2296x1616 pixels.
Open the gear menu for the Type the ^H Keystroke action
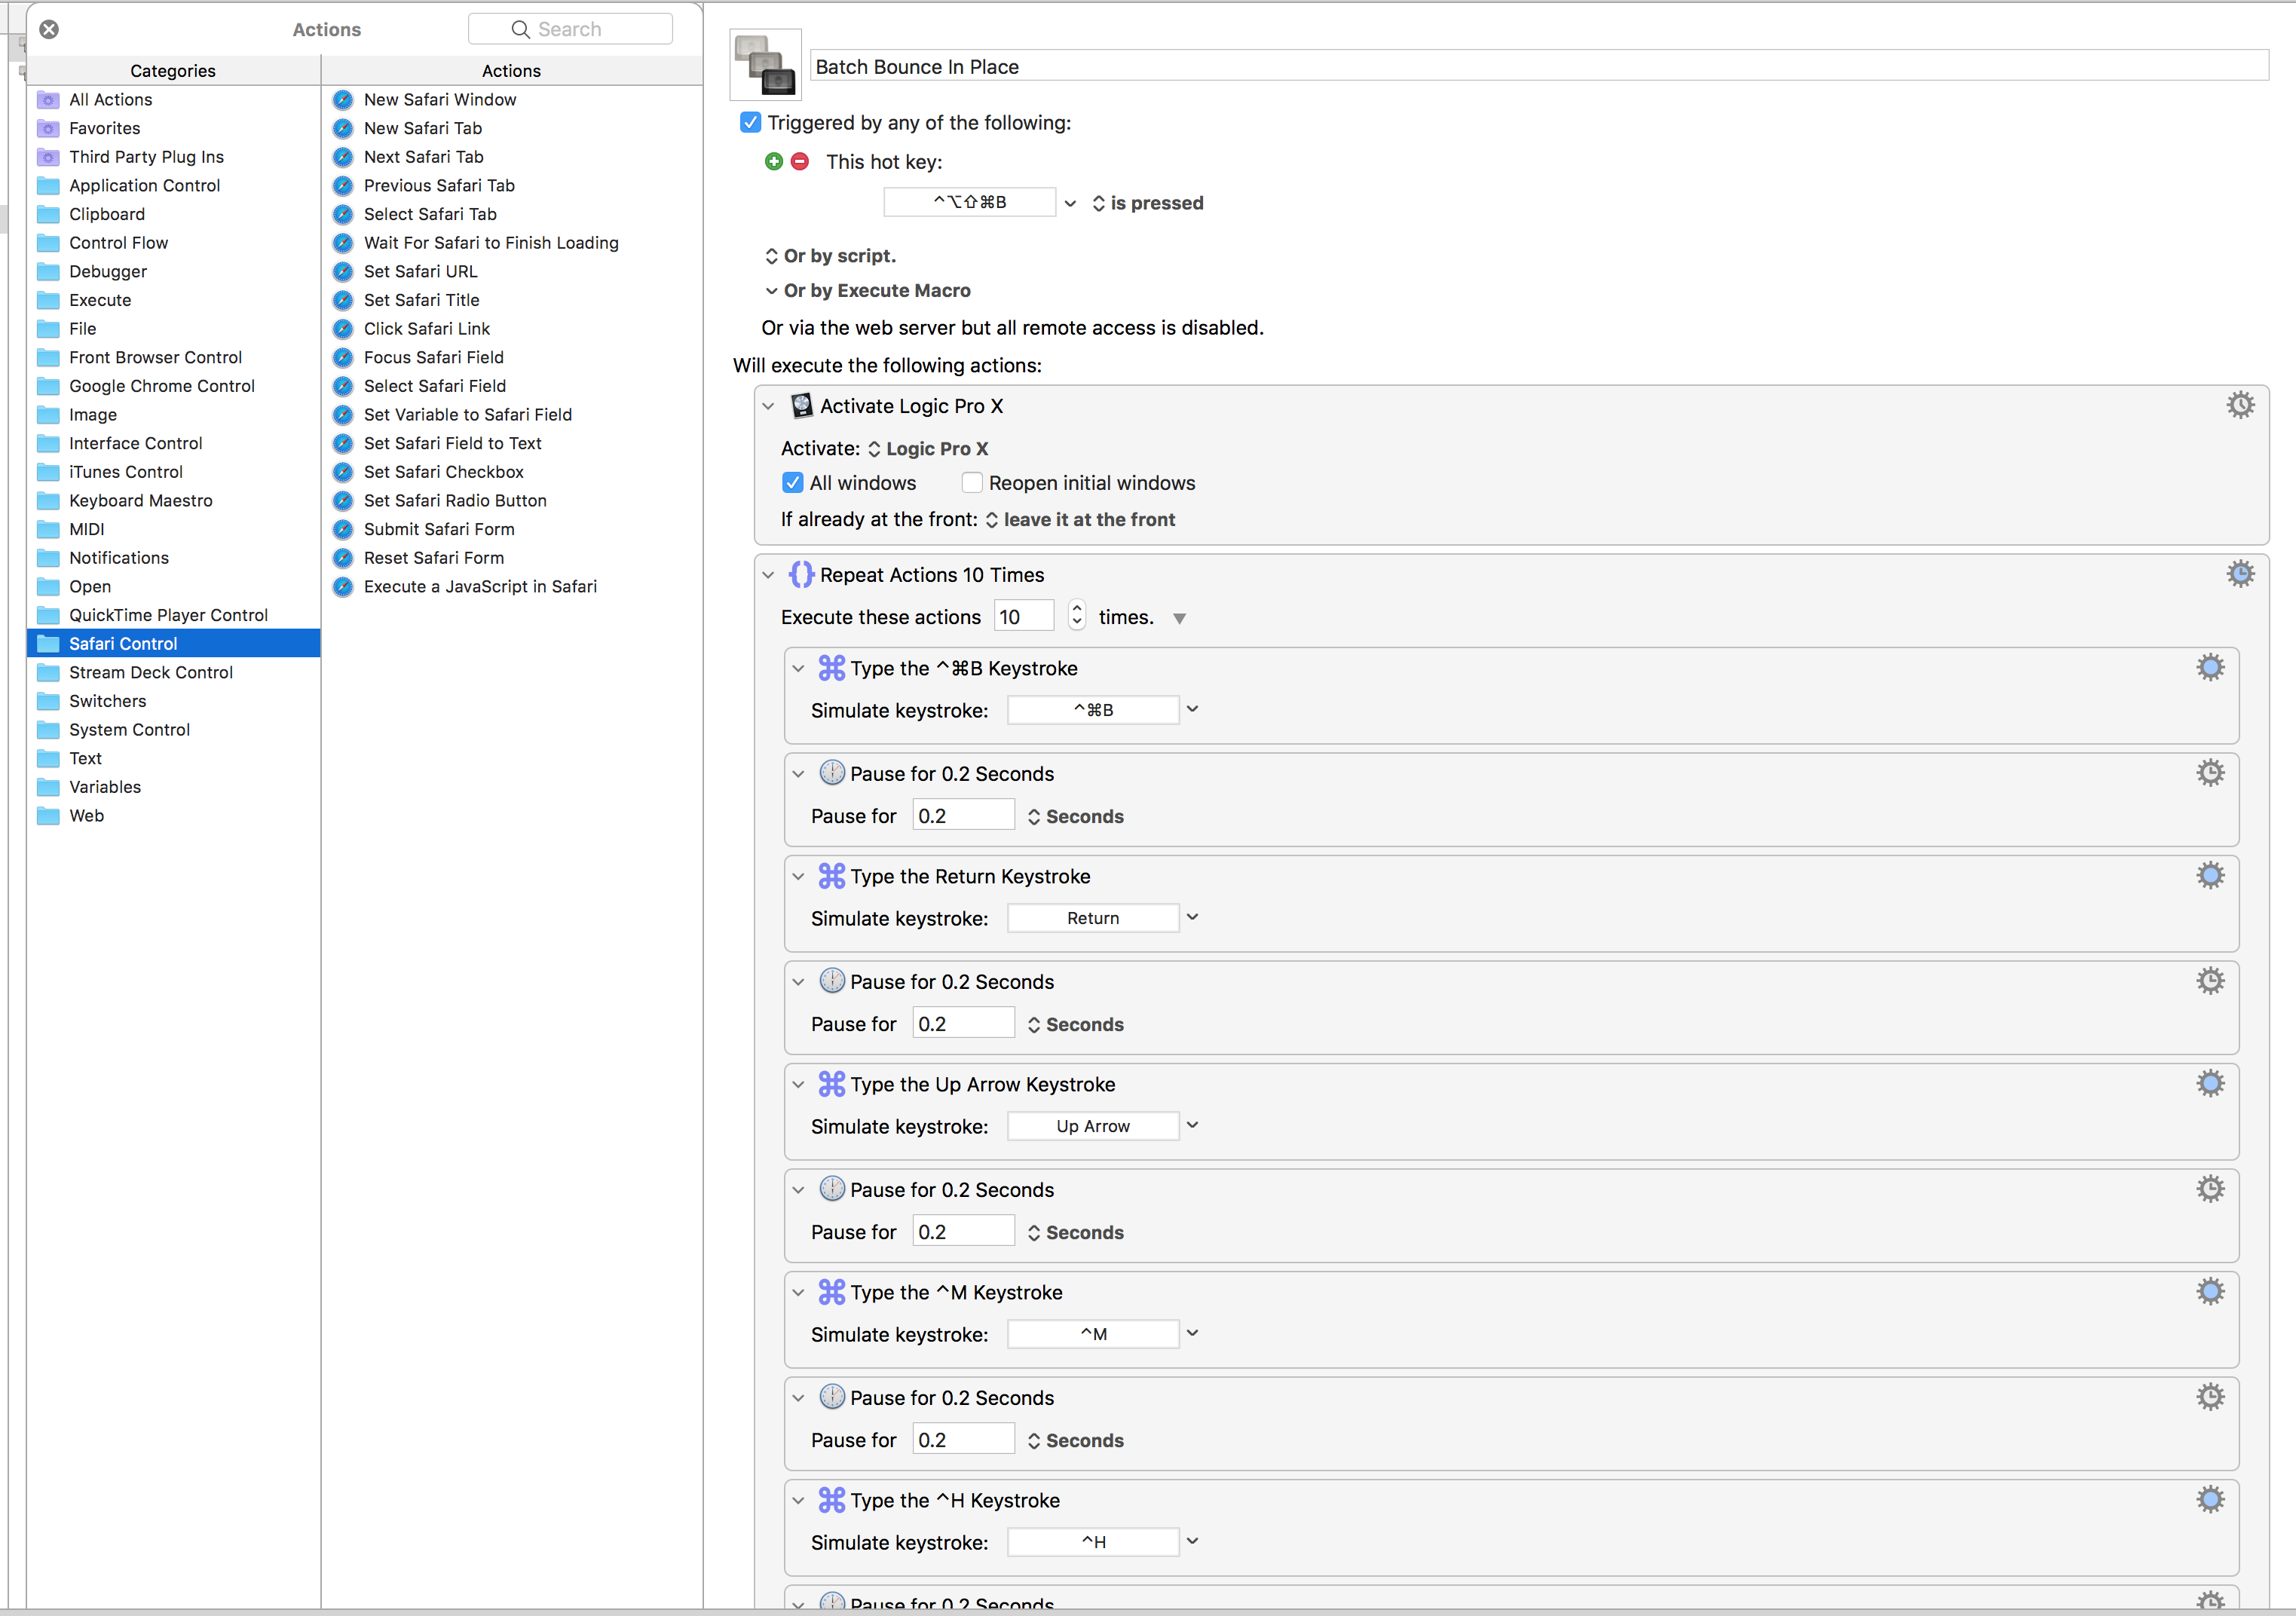[2210, 1499]
